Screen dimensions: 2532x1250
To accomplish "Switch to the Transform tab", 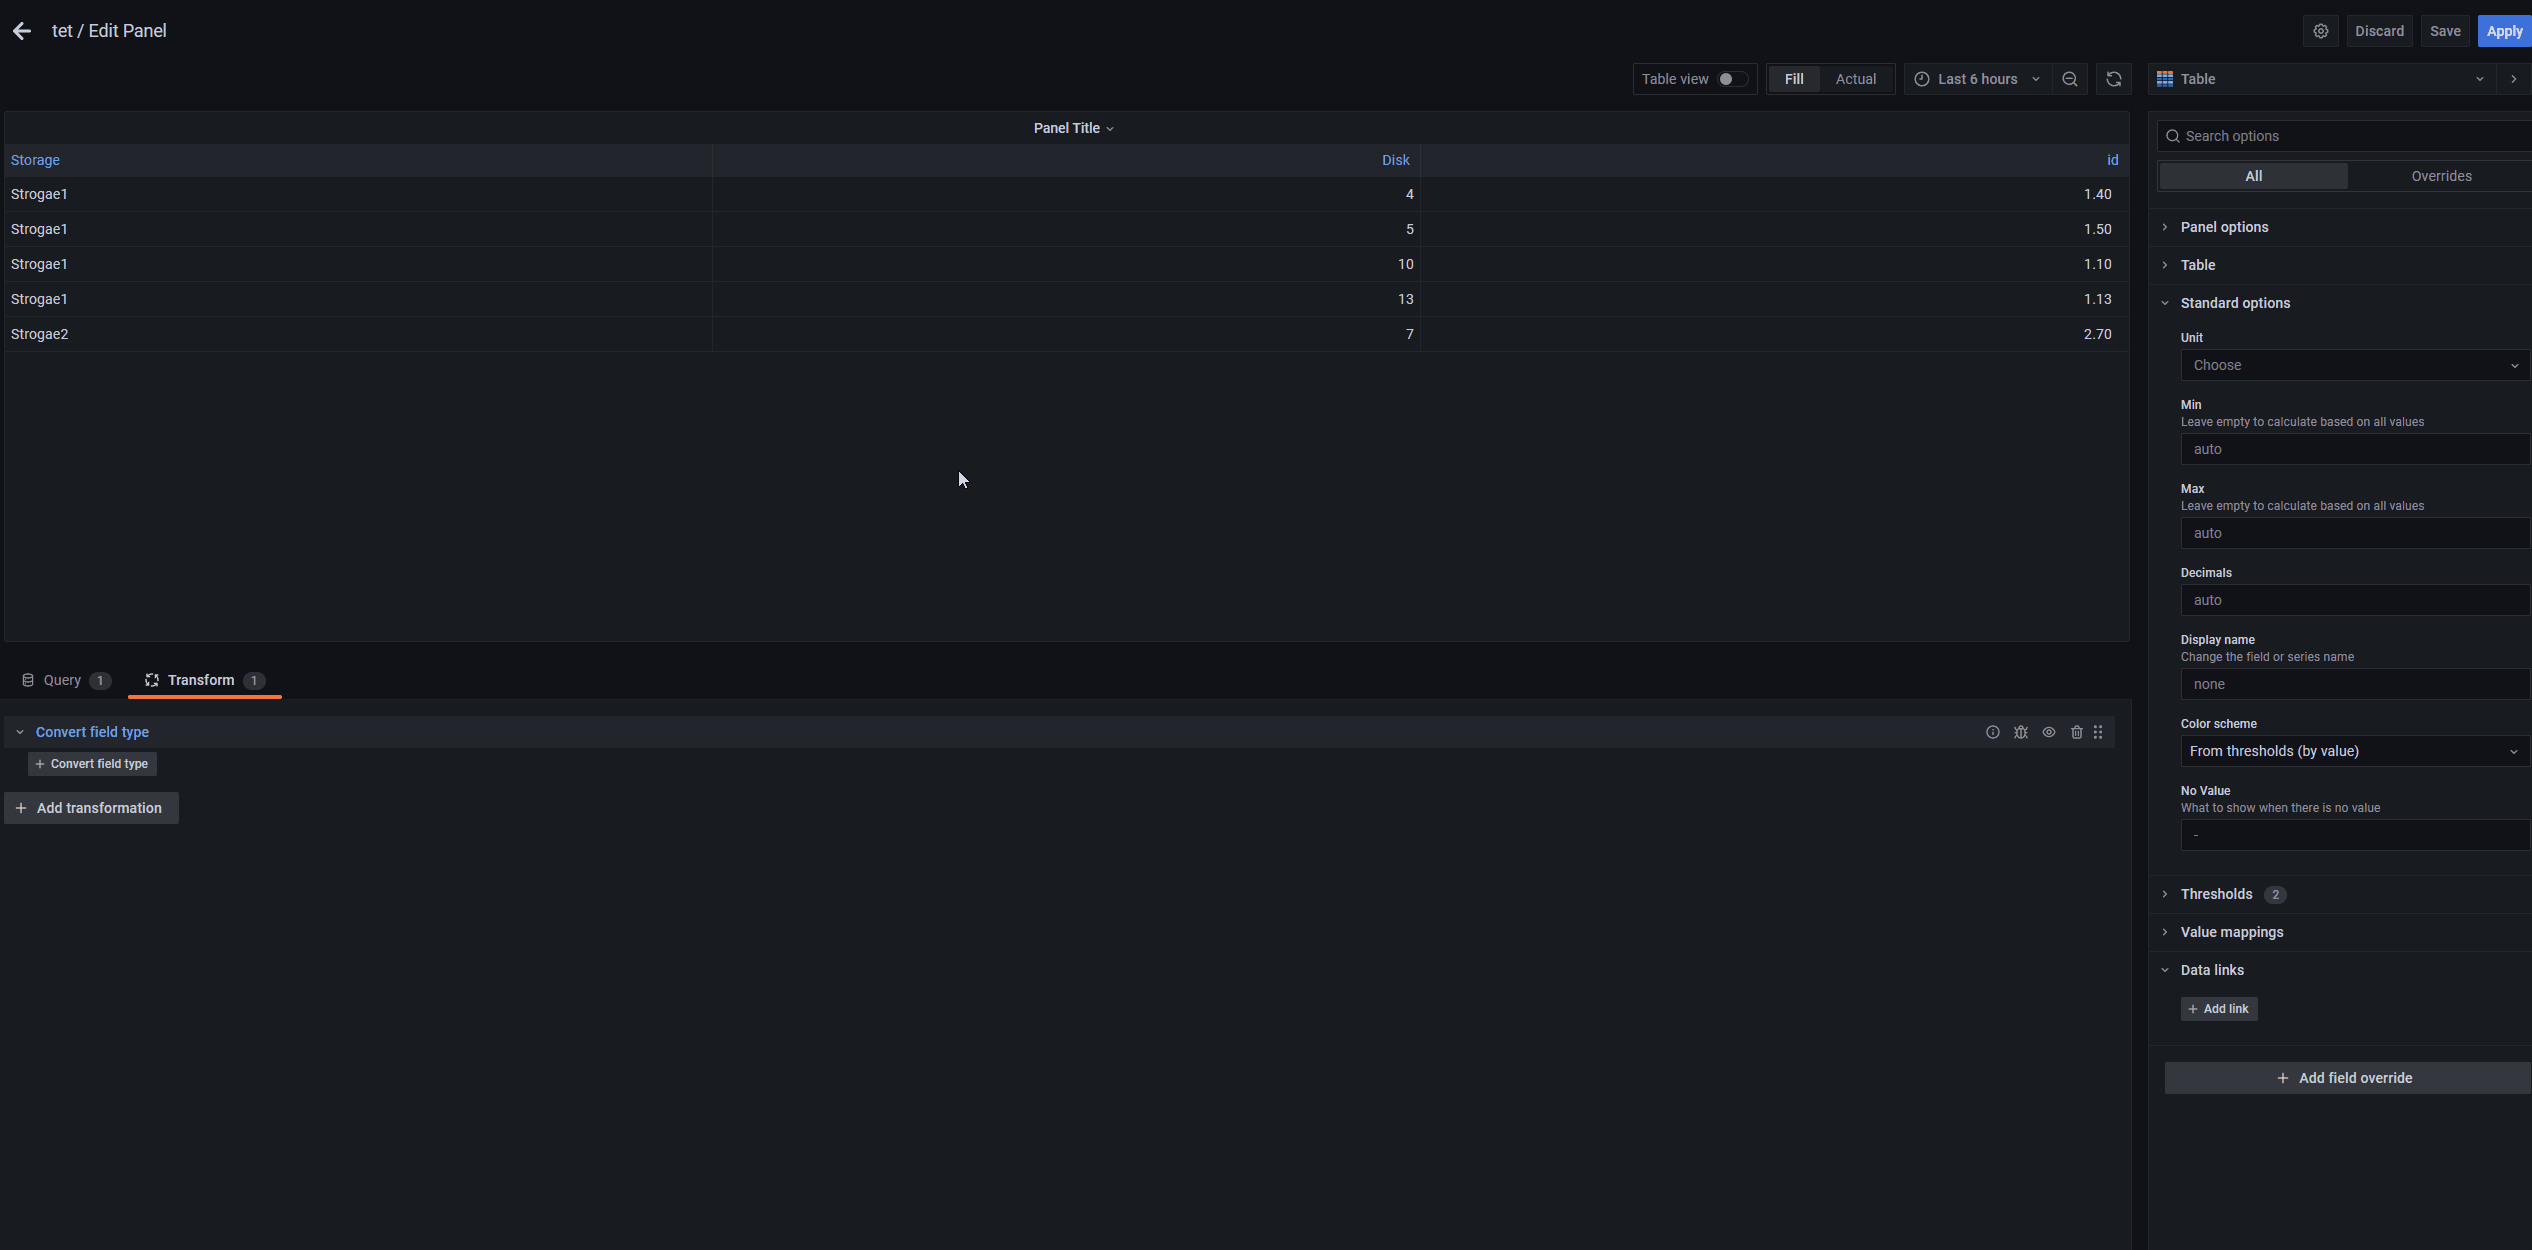I will click(x=204, y=680).
